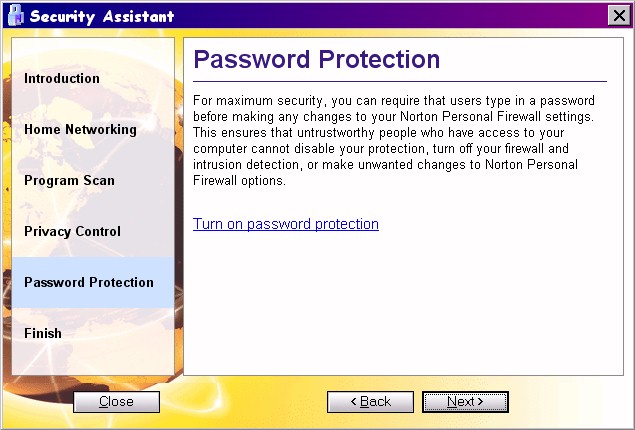This screenshot has width=635, height=430.
Task: Click the description paragraph about firewall settings
Action: 394,140
